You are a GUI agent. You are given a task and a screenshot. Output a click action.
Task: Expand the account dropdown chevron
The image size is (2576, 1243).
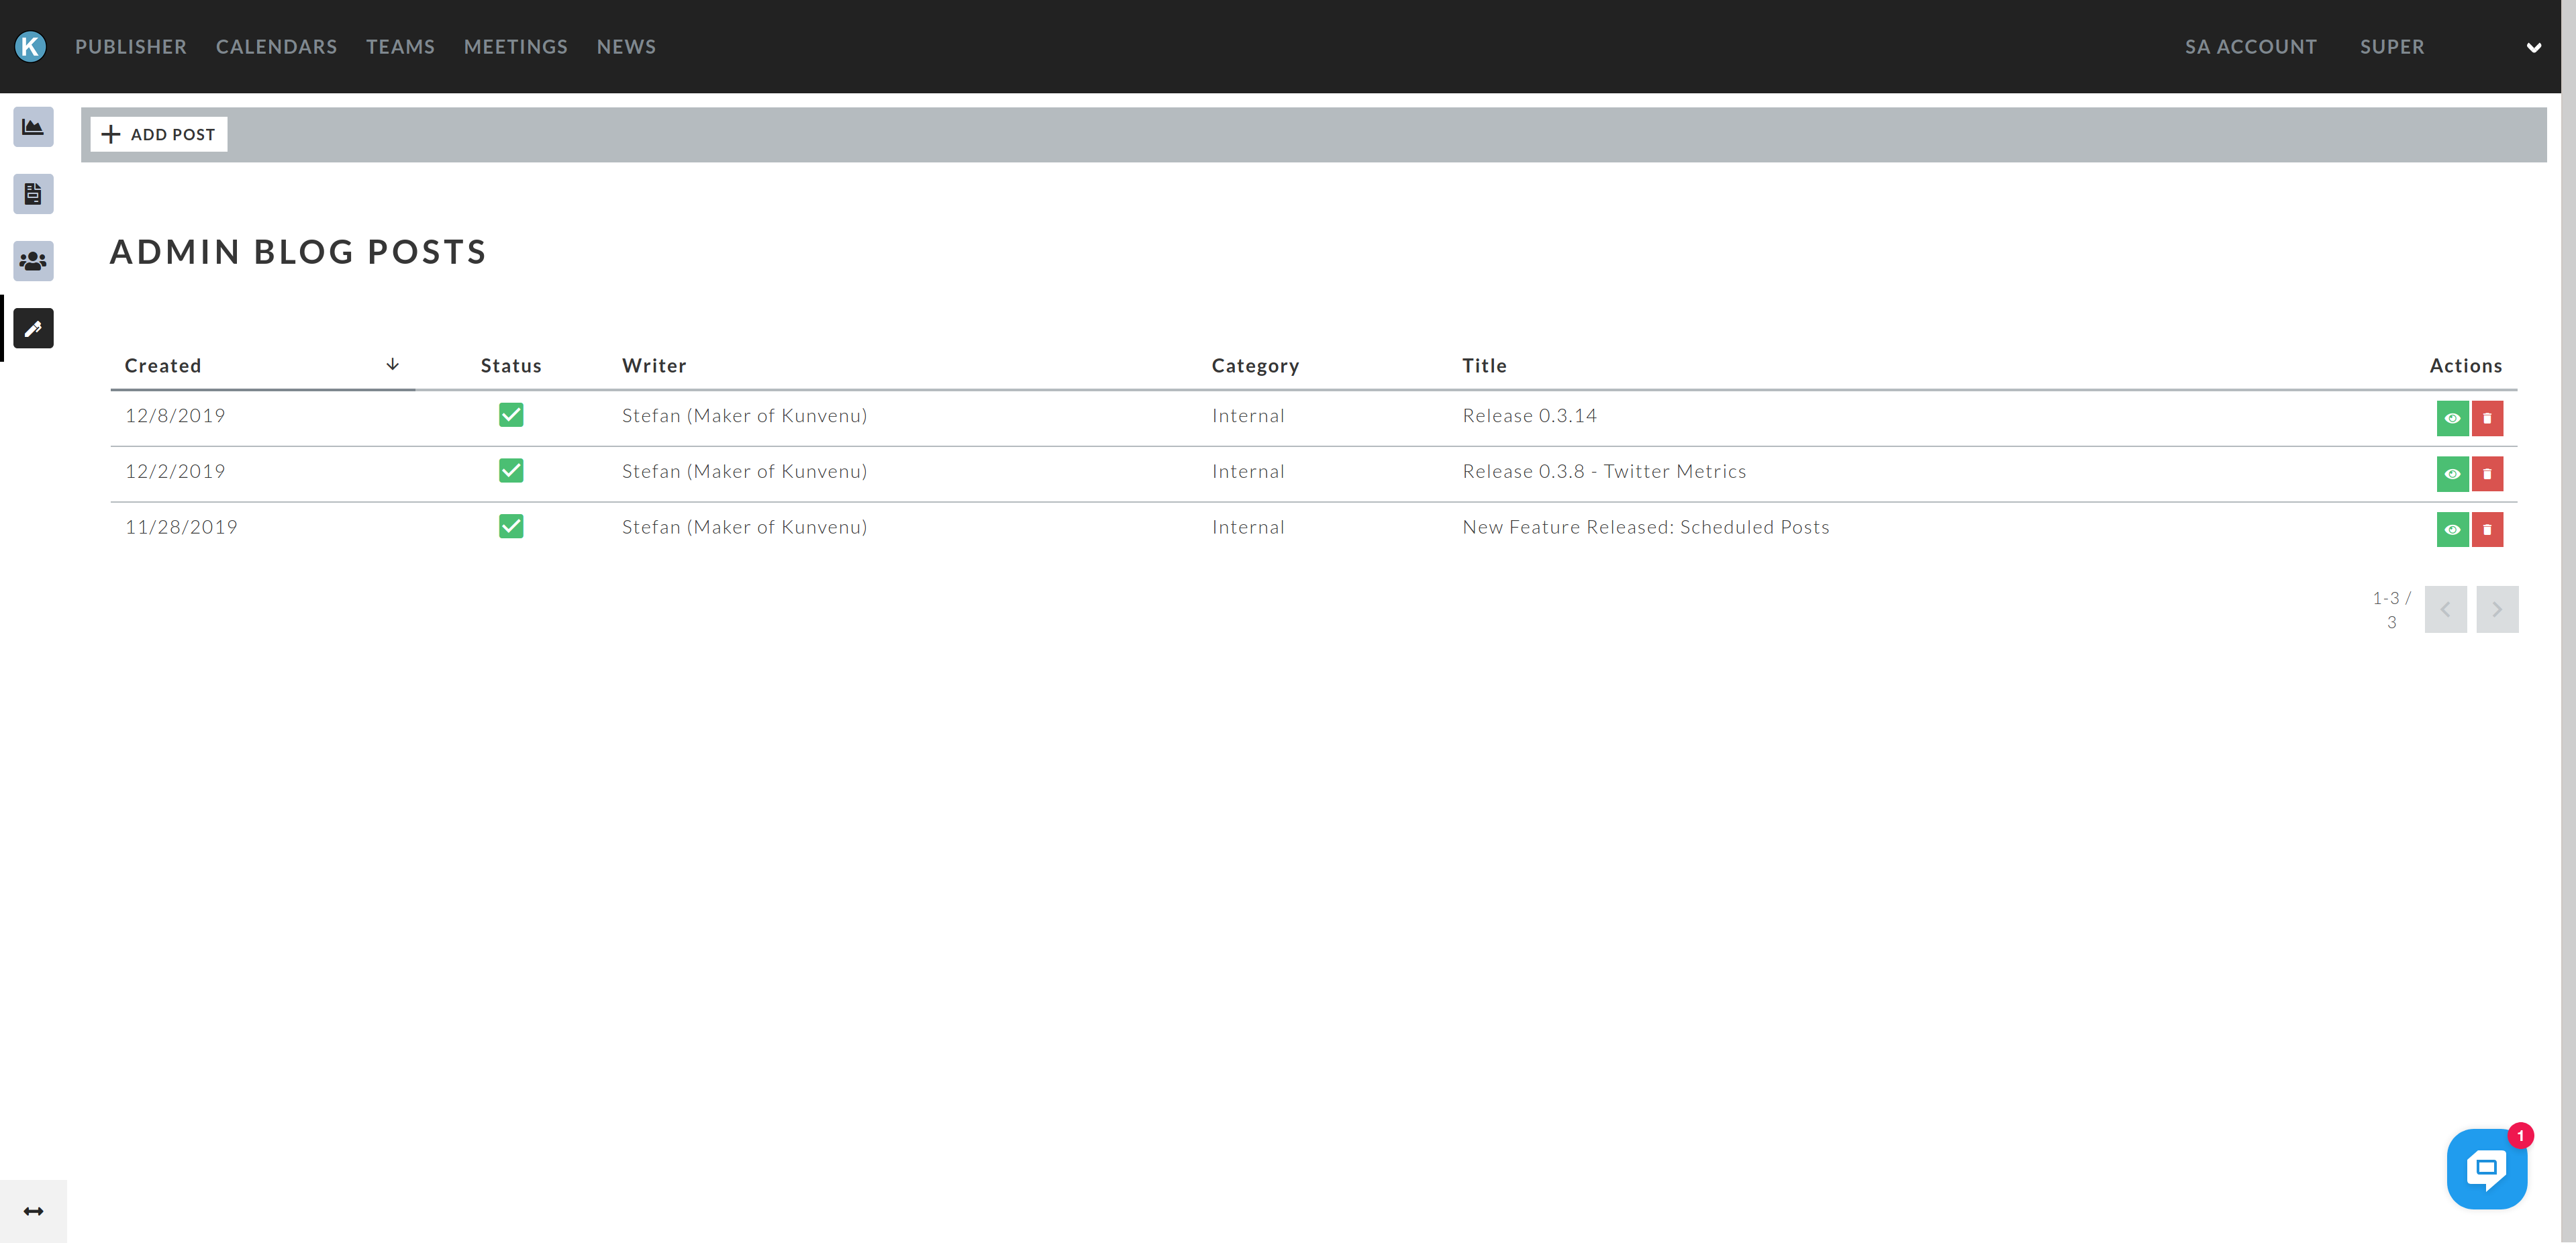tap(2533, 47)
